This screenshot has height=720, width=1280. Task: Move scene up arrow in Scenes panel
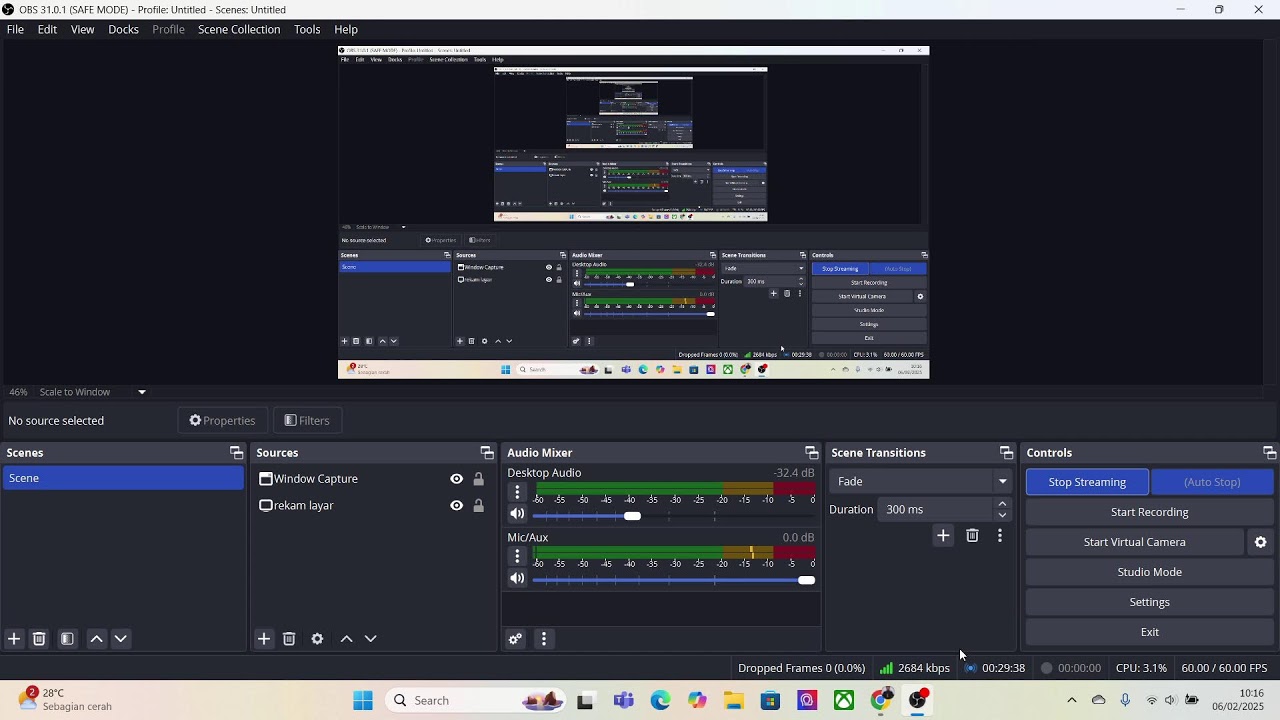pos(96,639)
